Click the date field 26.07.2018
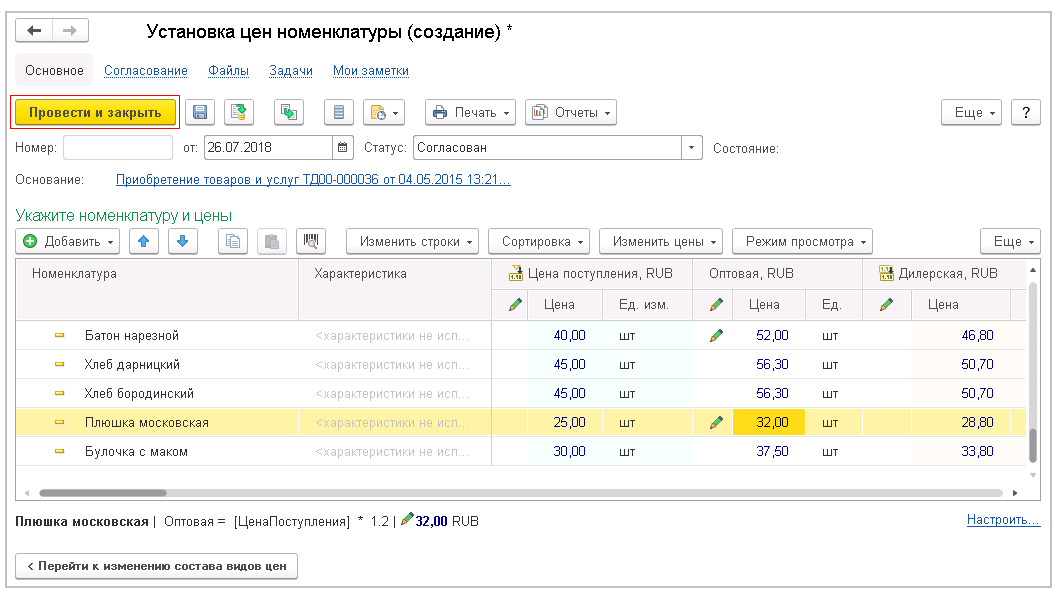The width and height of the screenshot is (1059, 596). [x=269, y=147]
